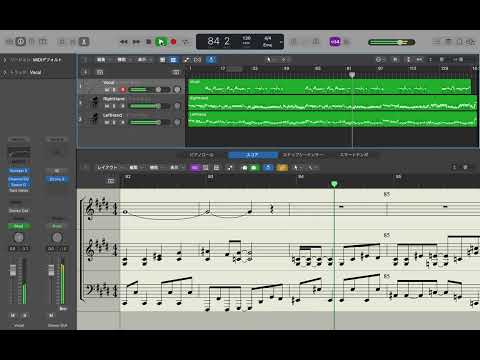Expand the Region MIDI defaults disclosure triangle
Viewport: 480px width, 360px height.
pos(5,60)
